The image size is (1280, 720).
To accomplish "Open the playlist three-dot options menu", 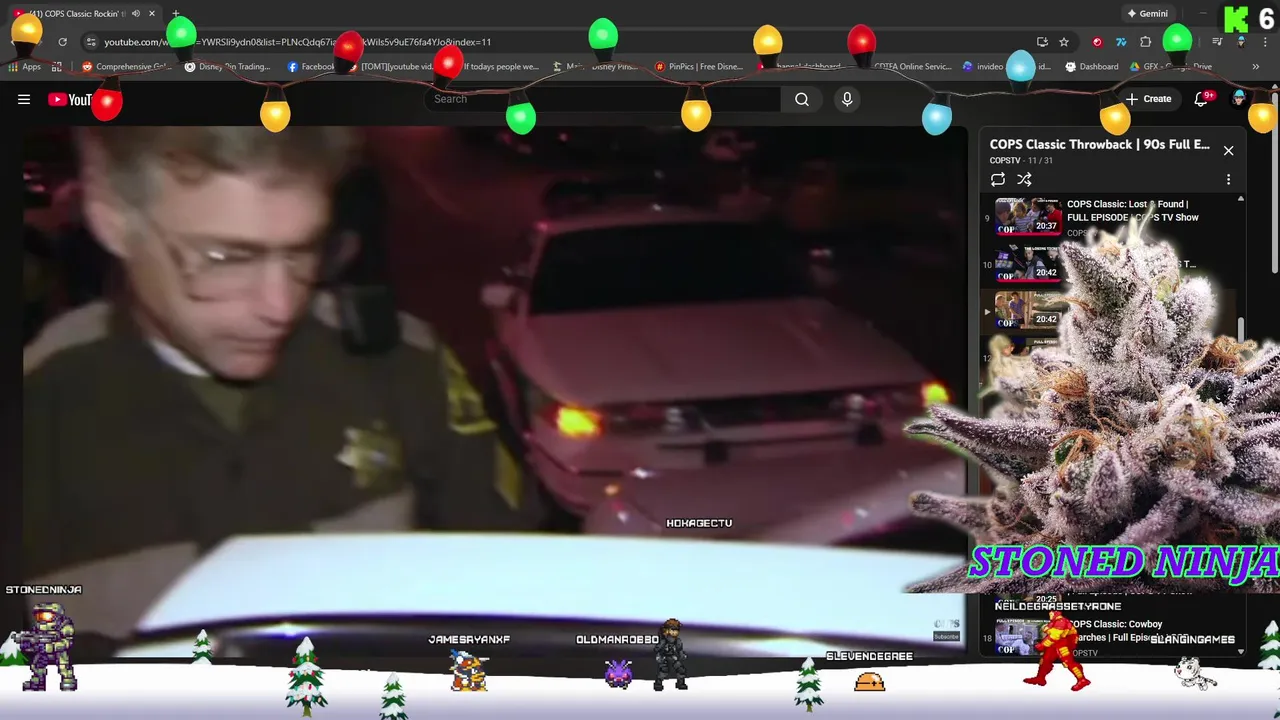I will [x=1228, y=180].
